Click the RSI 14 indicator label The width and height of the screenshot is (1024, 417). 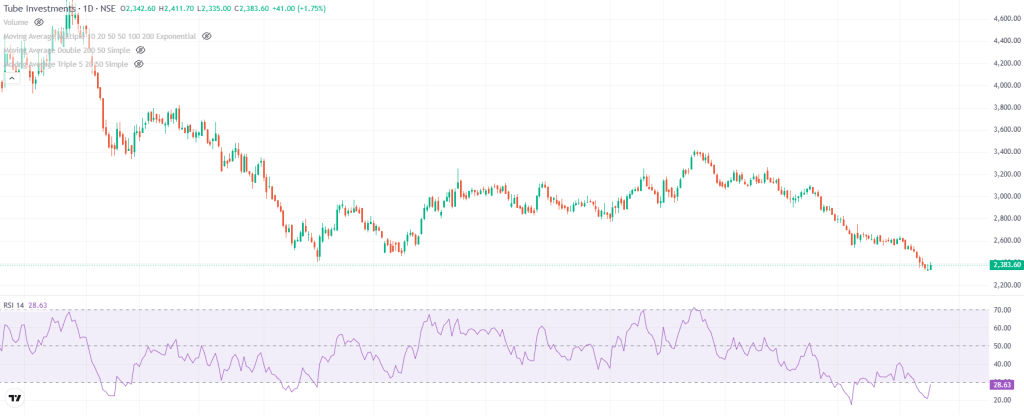(x=13, y=305)
